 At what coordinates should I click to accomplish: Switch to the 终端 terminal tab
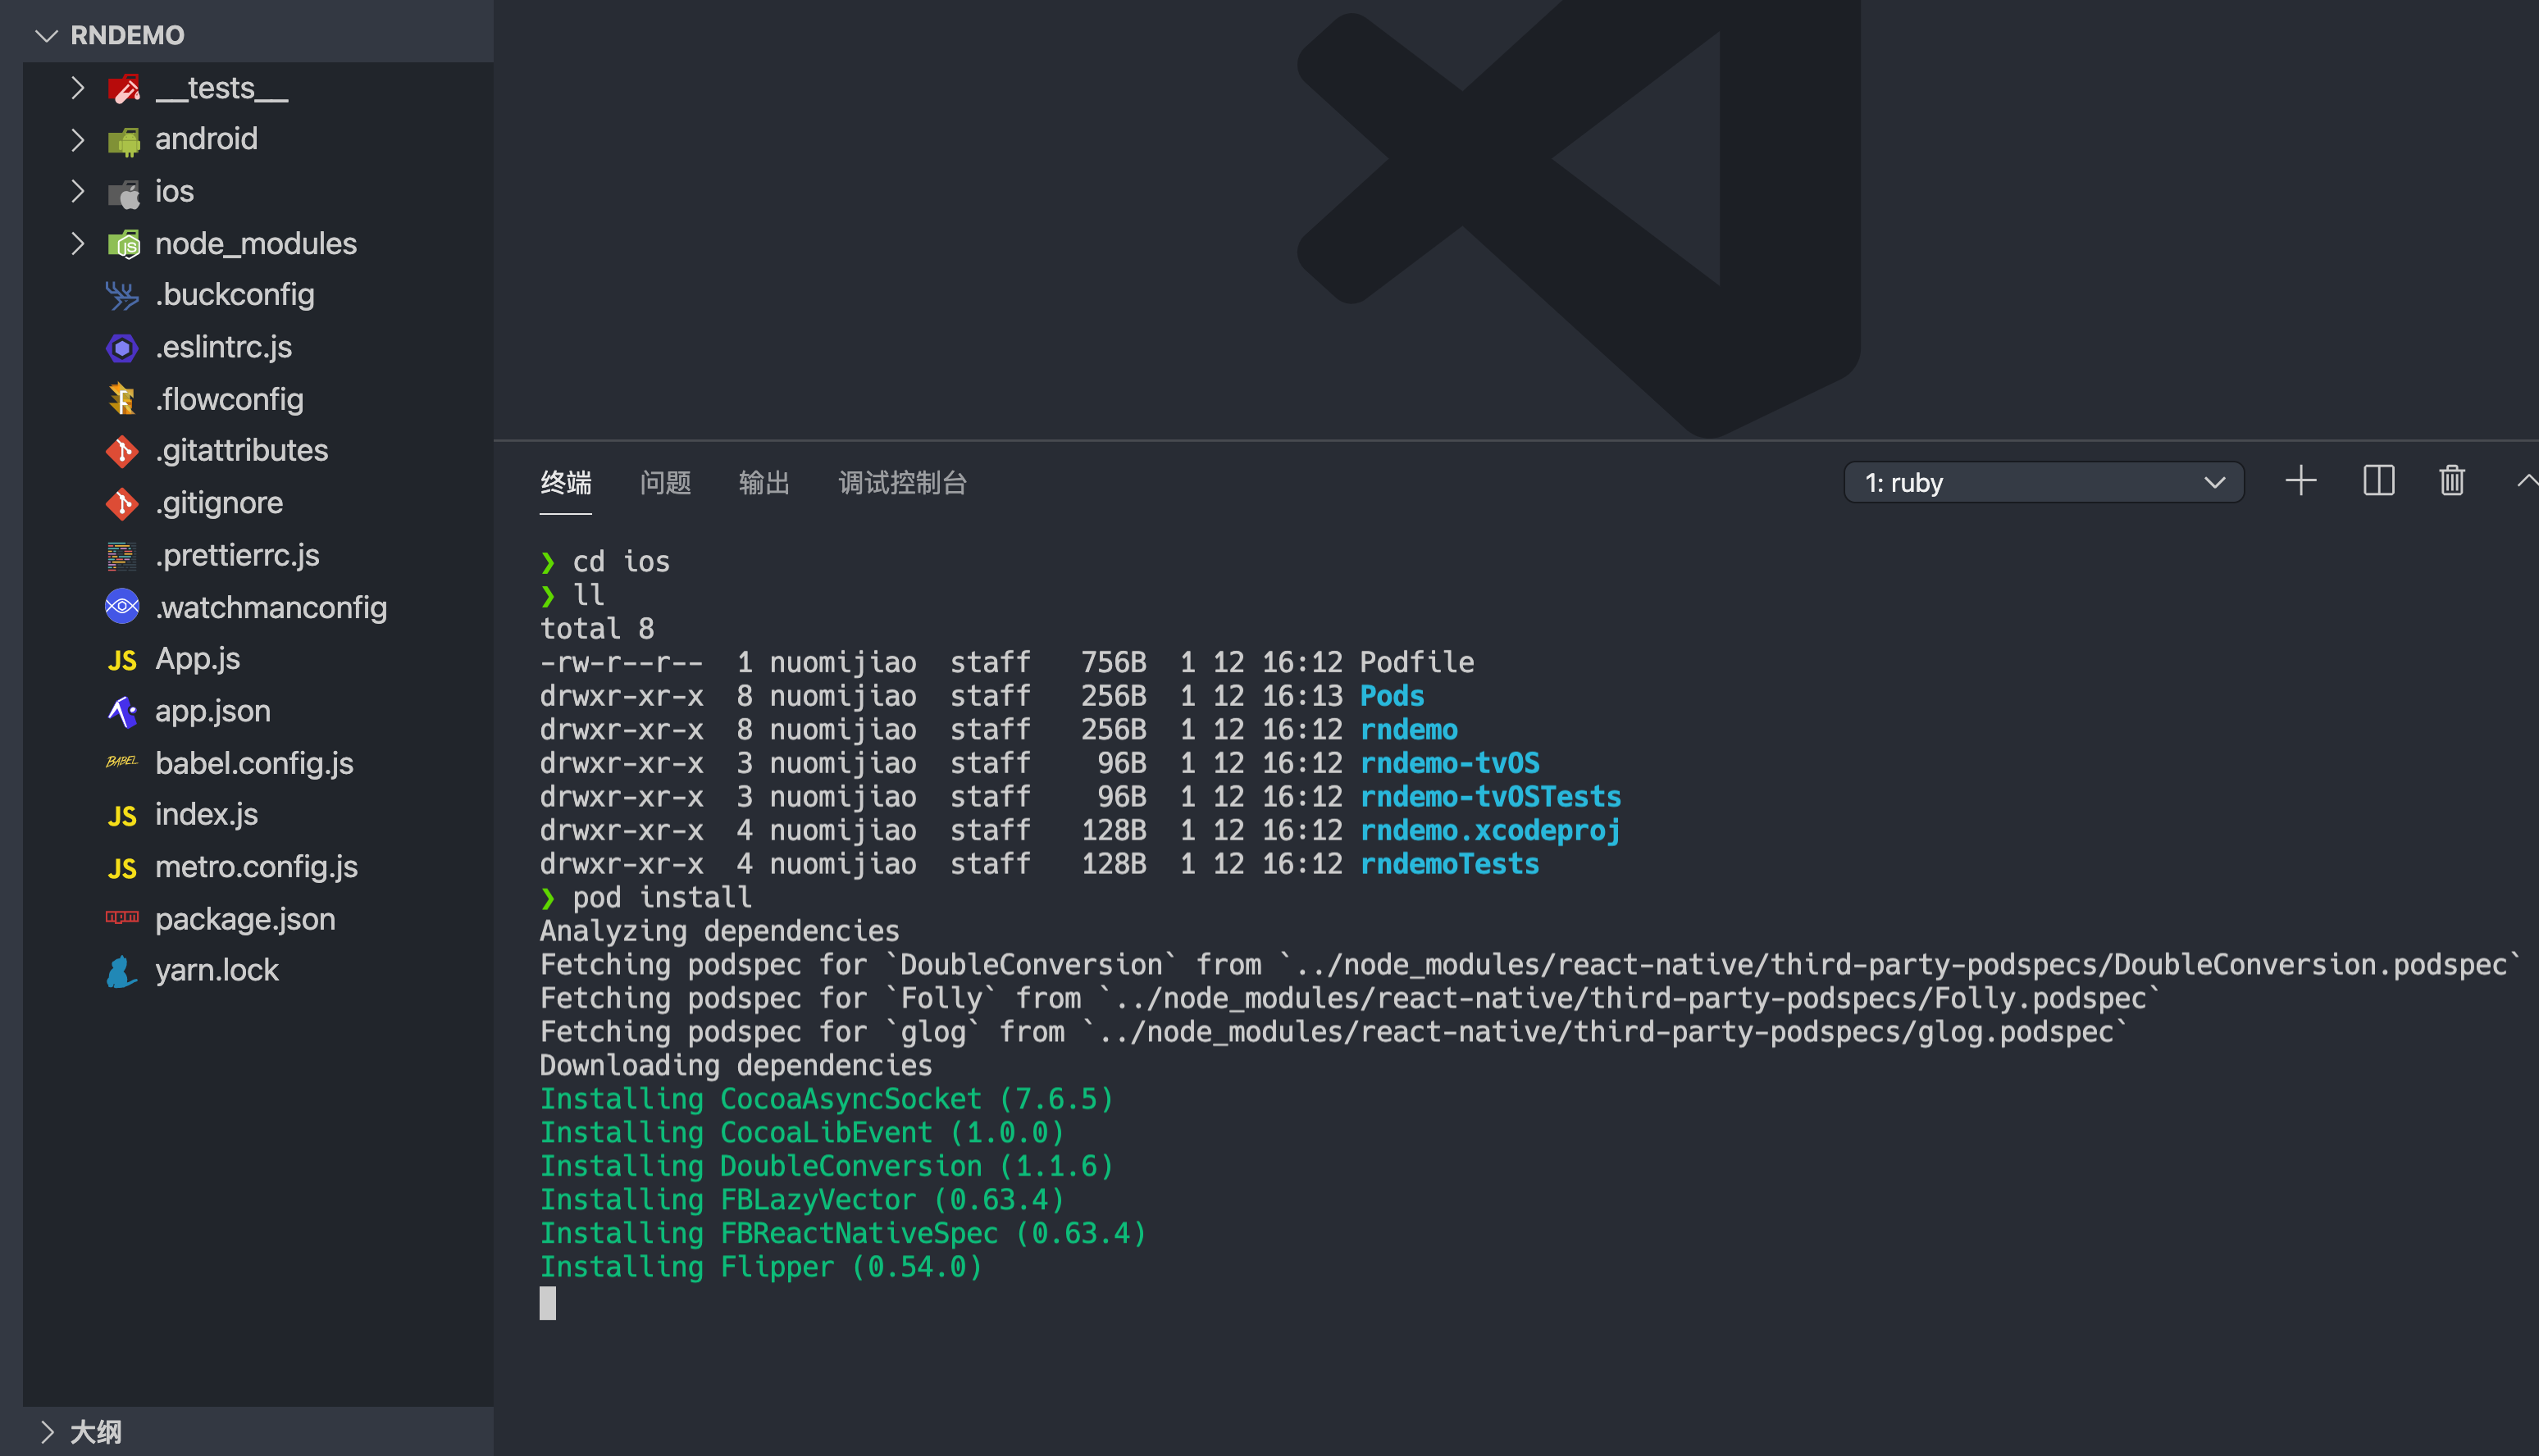566,483
